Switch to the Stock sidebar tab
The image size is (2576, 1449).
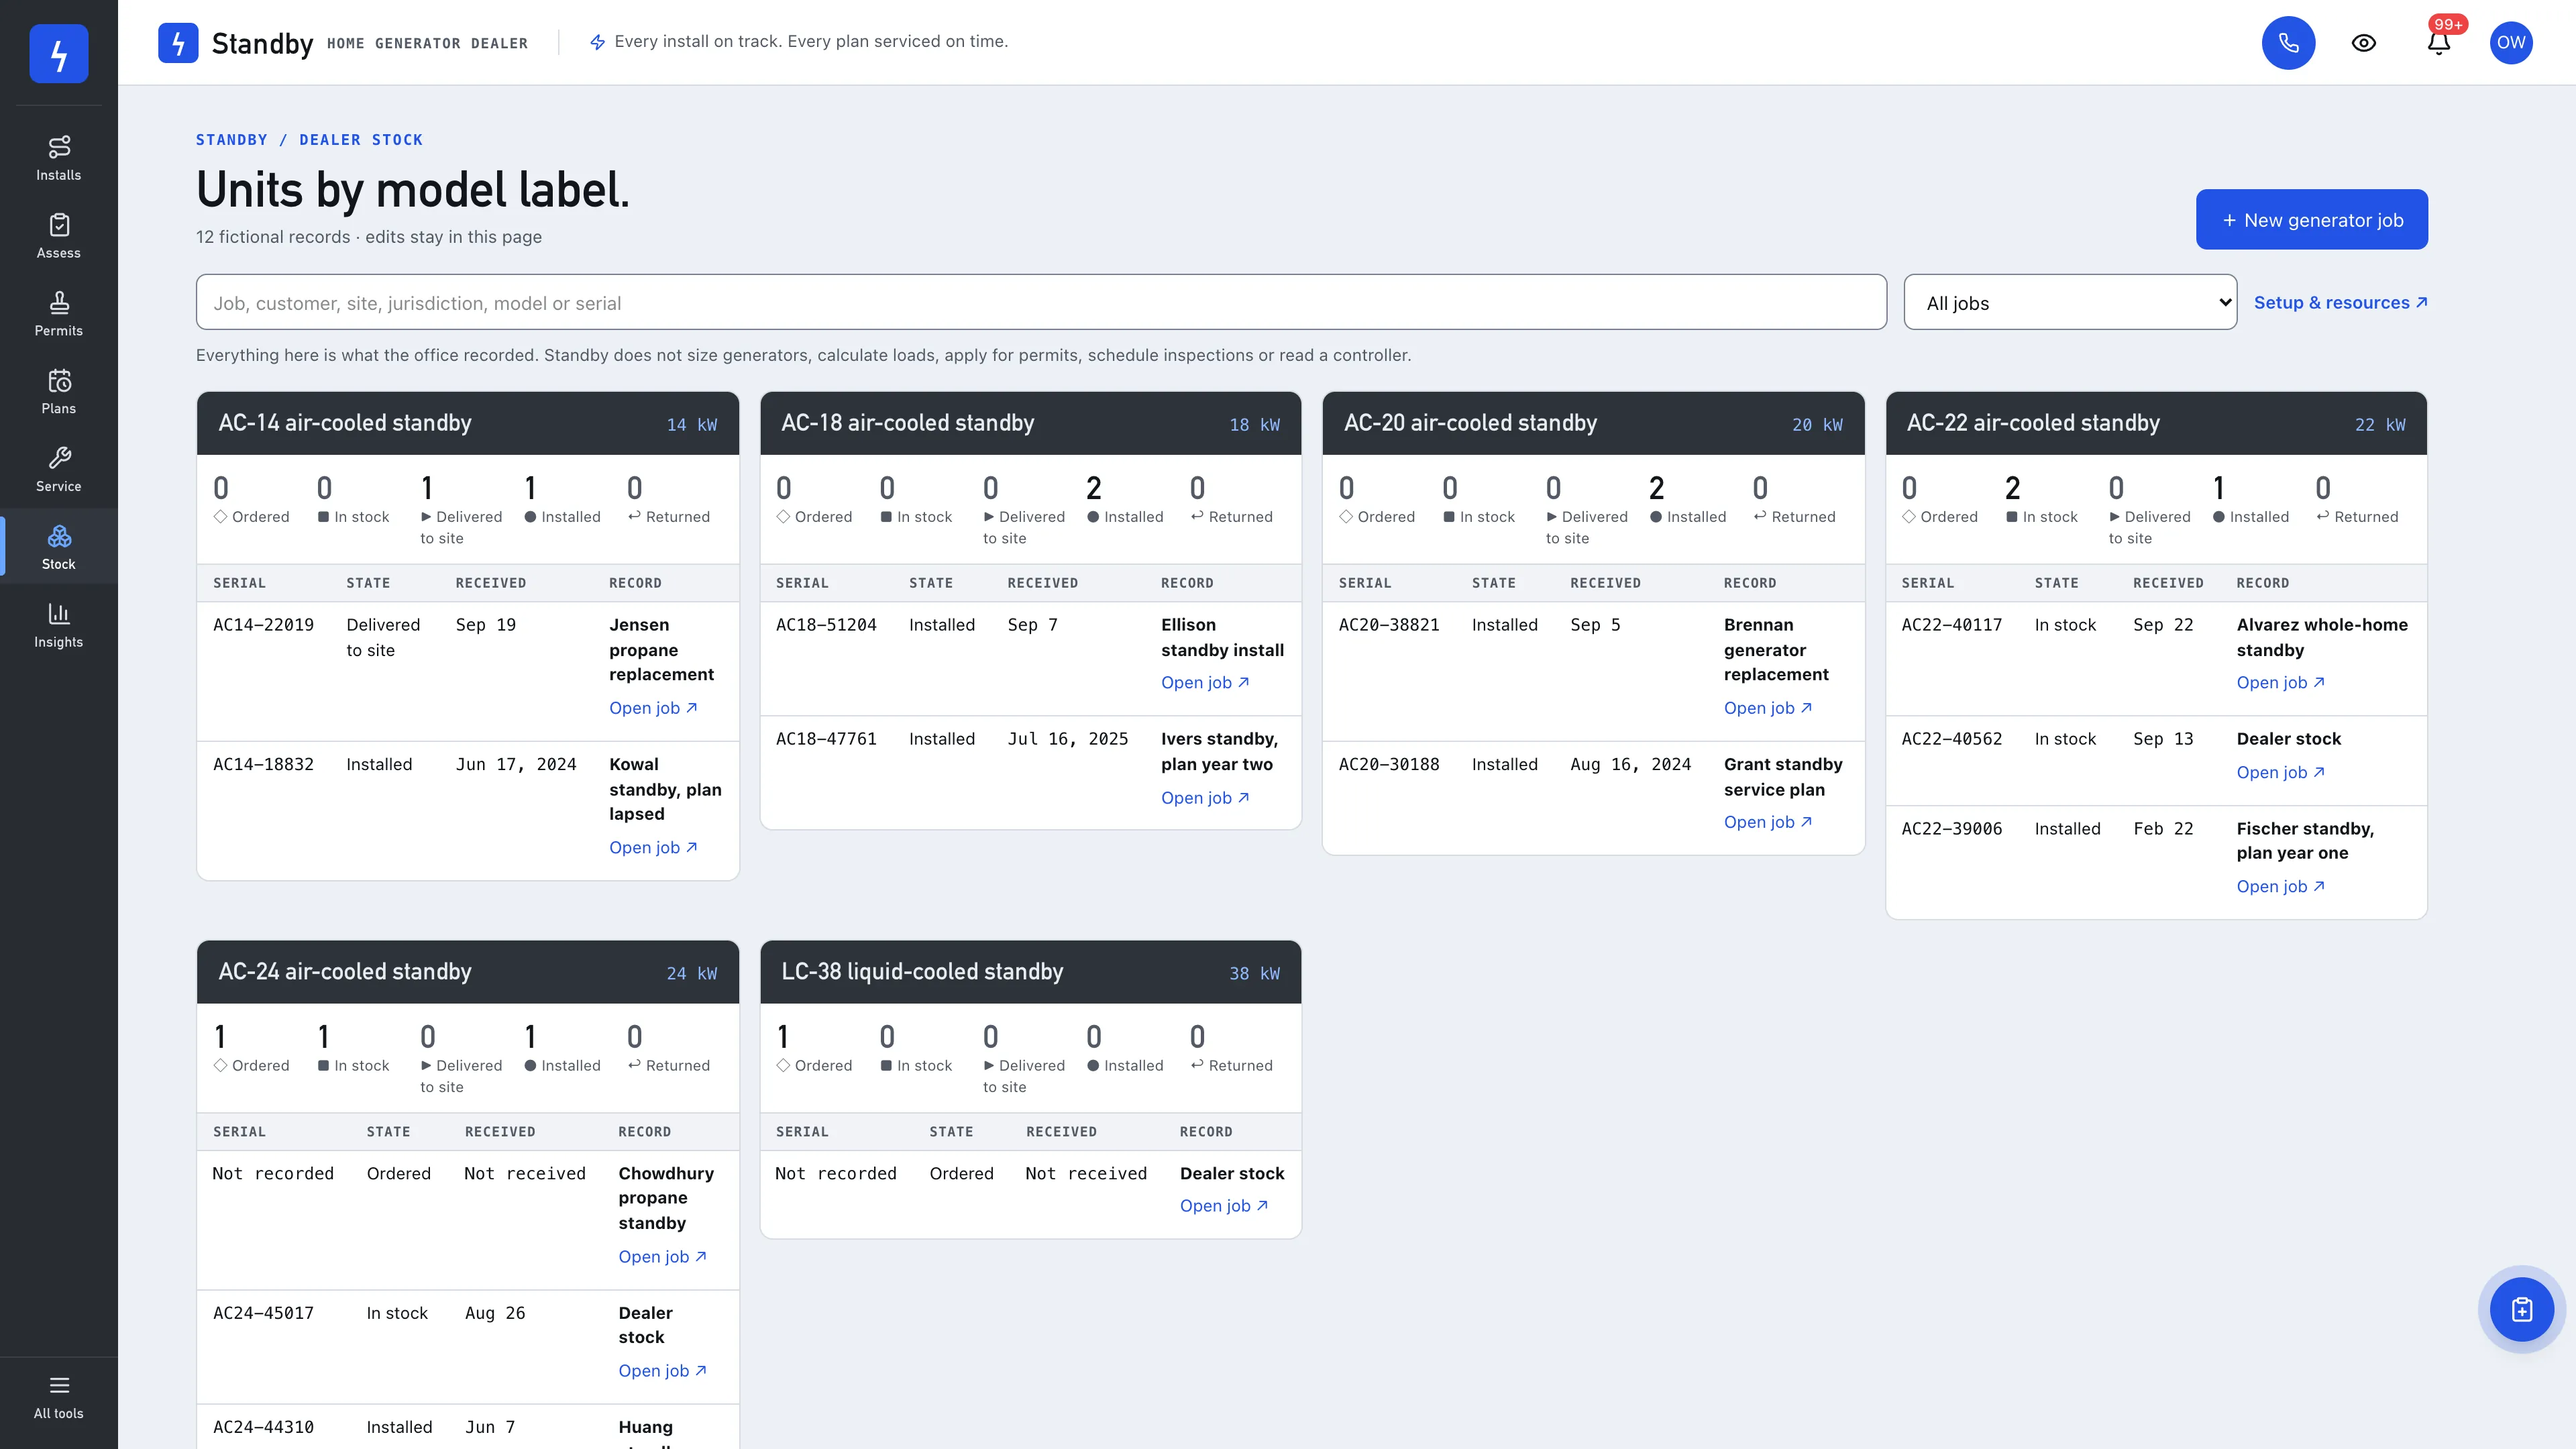[58, 548]
